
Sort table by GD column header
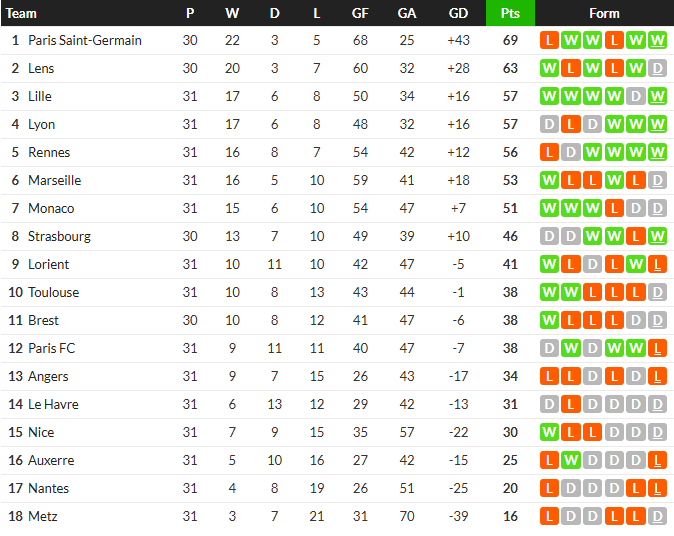(x=458, y=13)
